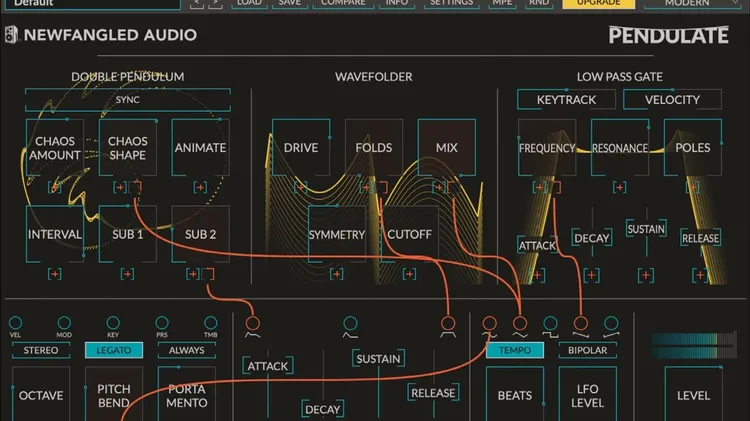The width and height of the screenshot is (750, 421).
Task: Toggle VELOCITY in Low Pass Gate
Action: (672, 100)
